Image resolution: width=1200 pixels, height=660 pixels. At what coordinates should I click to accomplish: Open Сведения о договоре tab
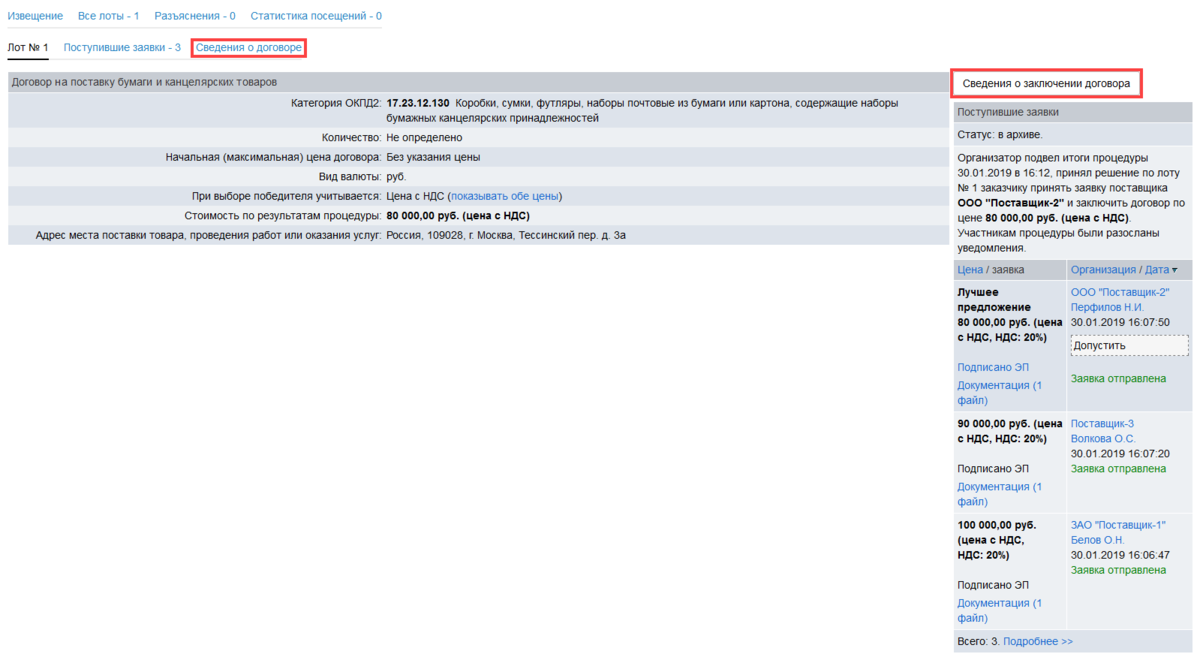point(248,47)
